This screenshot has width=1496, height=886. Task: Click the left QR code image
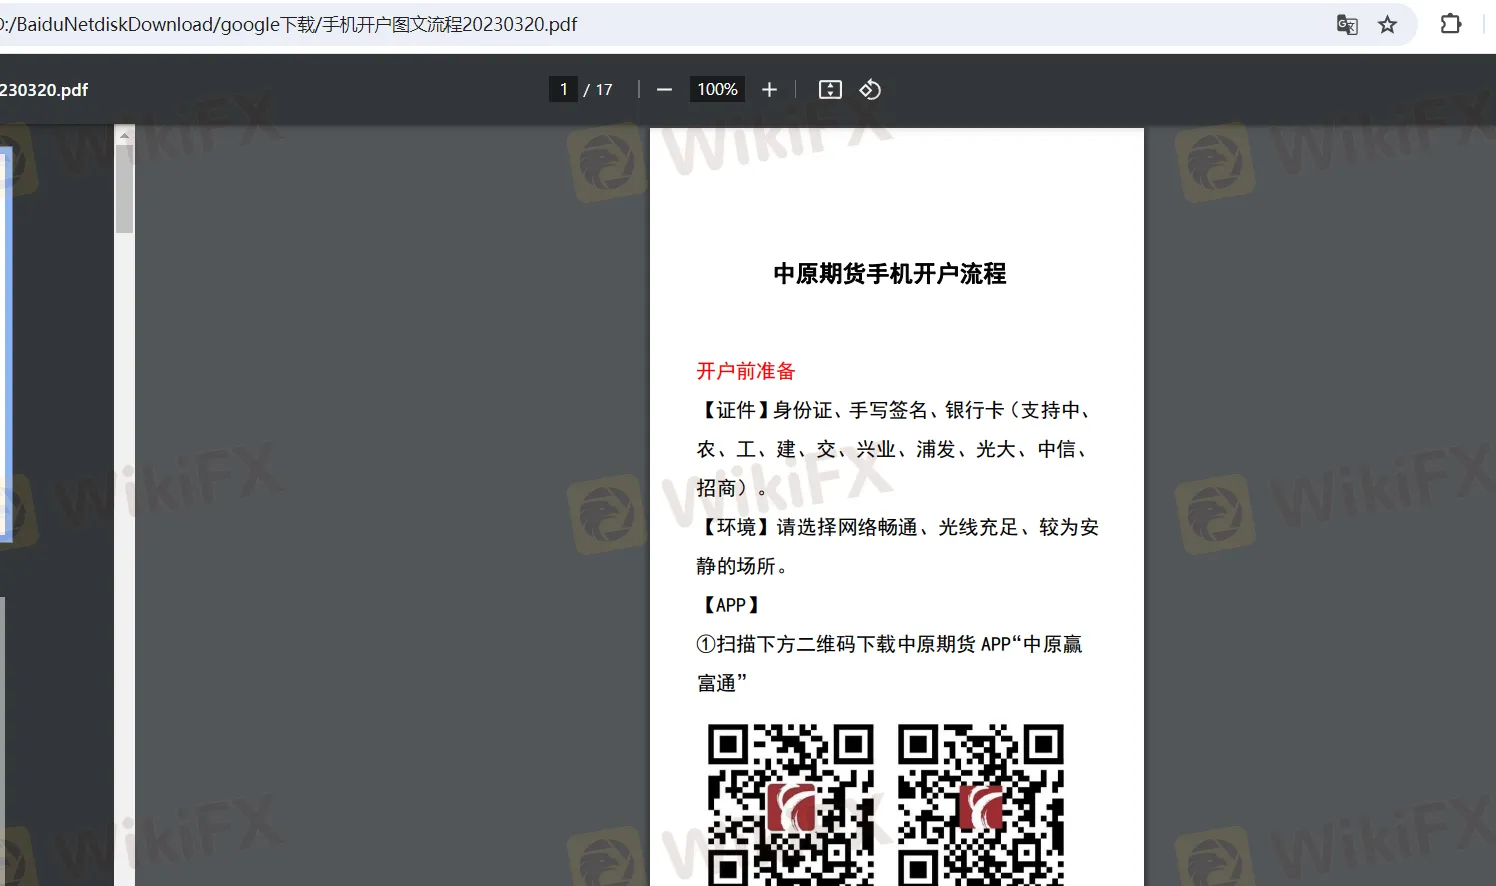pyautogui.click(x=790, y=804)
